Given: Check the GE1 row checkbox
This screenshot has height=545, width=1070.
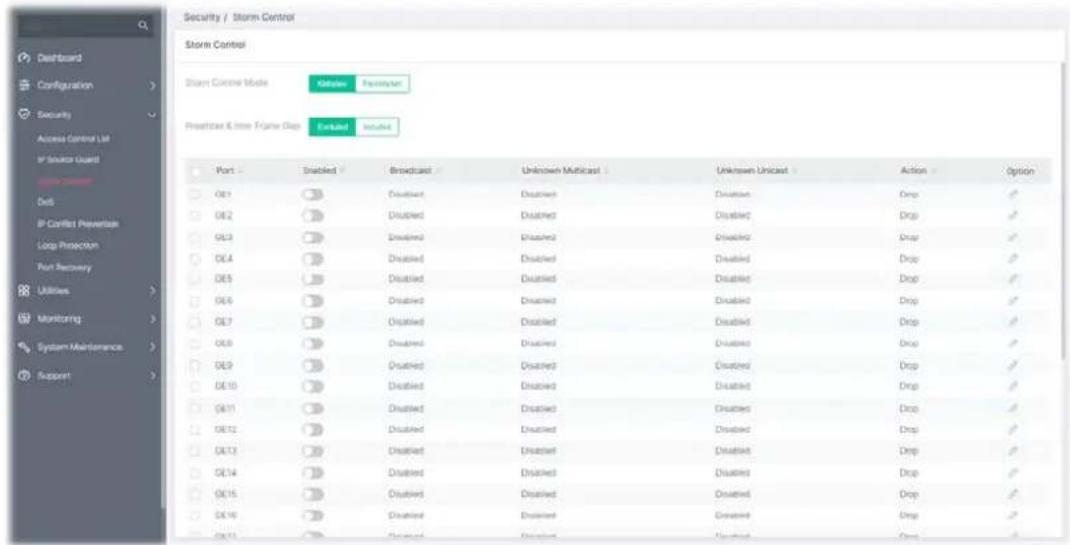Looking at the screenshot, I should pos(196,194).
